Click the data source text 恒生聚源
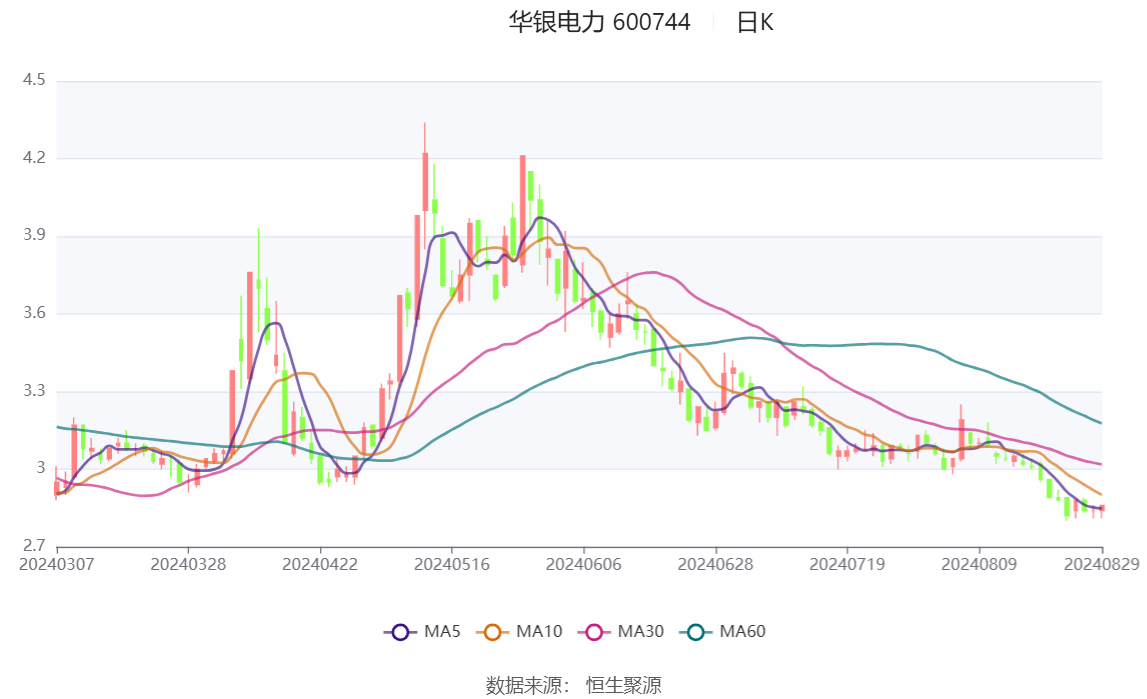This screenshot has width=1147, height=699. (623, 685)
